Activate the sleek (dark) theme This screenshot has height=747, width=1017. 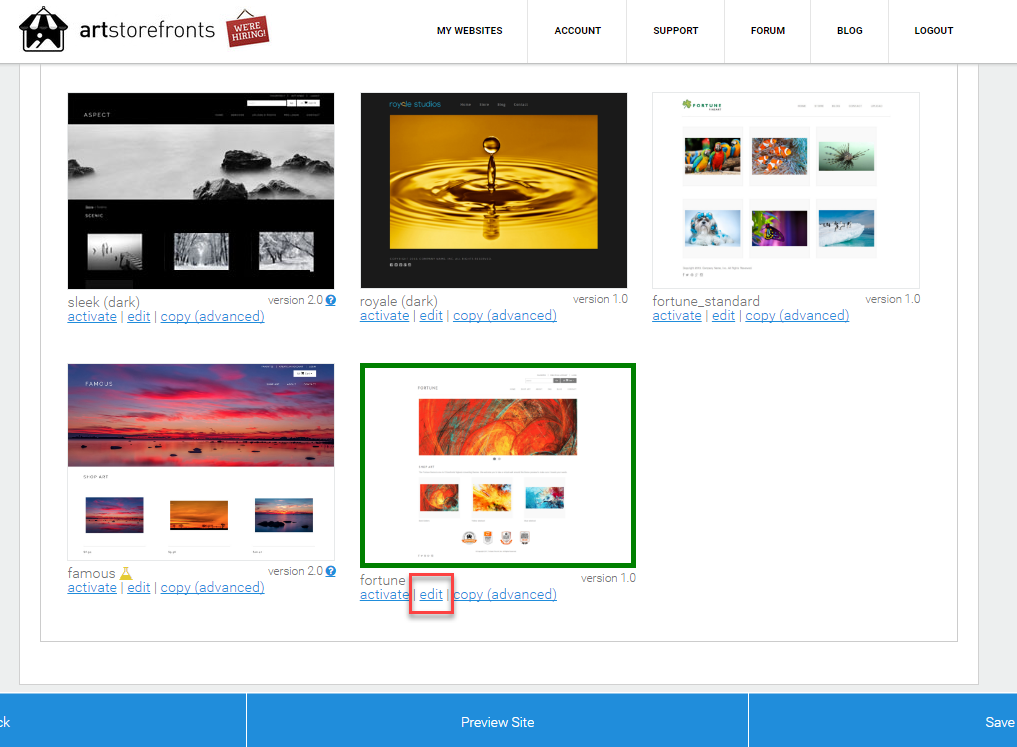(92, 316)
